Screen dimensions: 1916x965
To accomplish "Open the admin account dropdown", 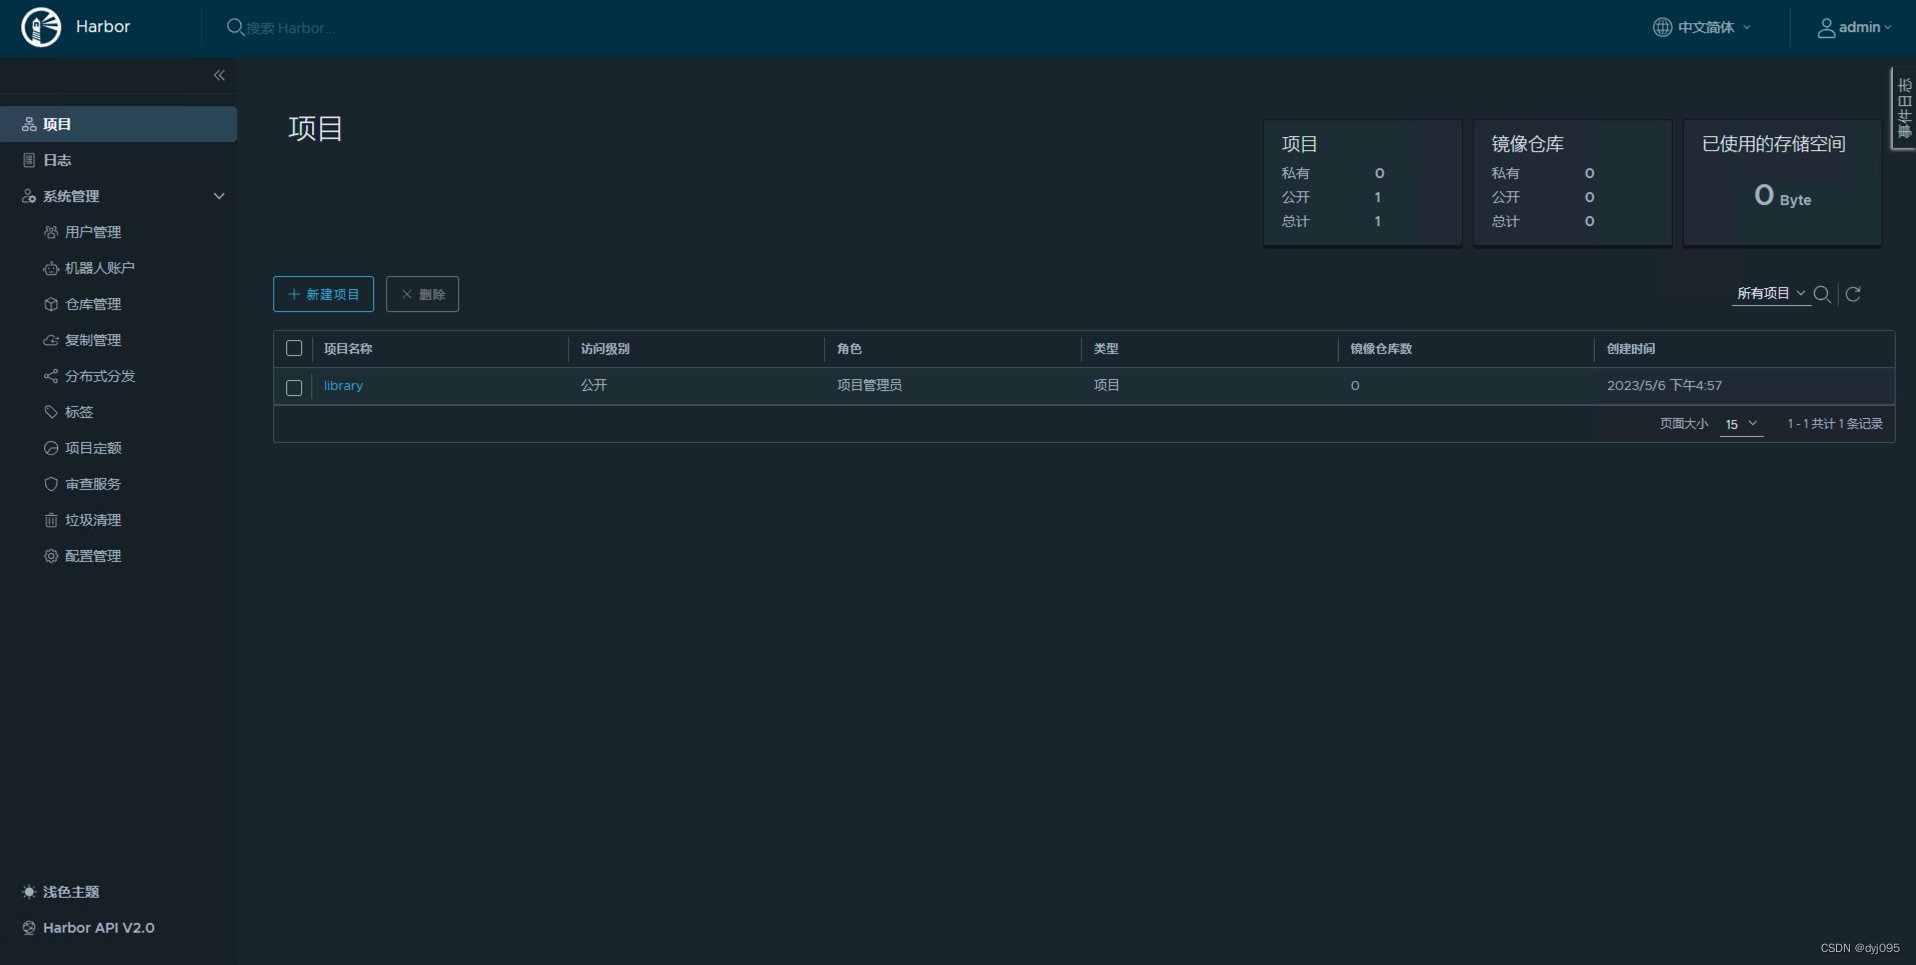I will (1855, 27).
